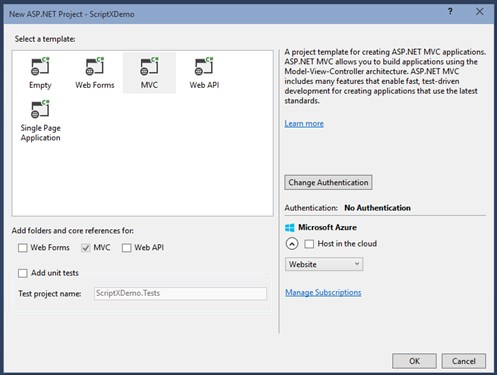Open the Website hosting type dropdown

324,264
